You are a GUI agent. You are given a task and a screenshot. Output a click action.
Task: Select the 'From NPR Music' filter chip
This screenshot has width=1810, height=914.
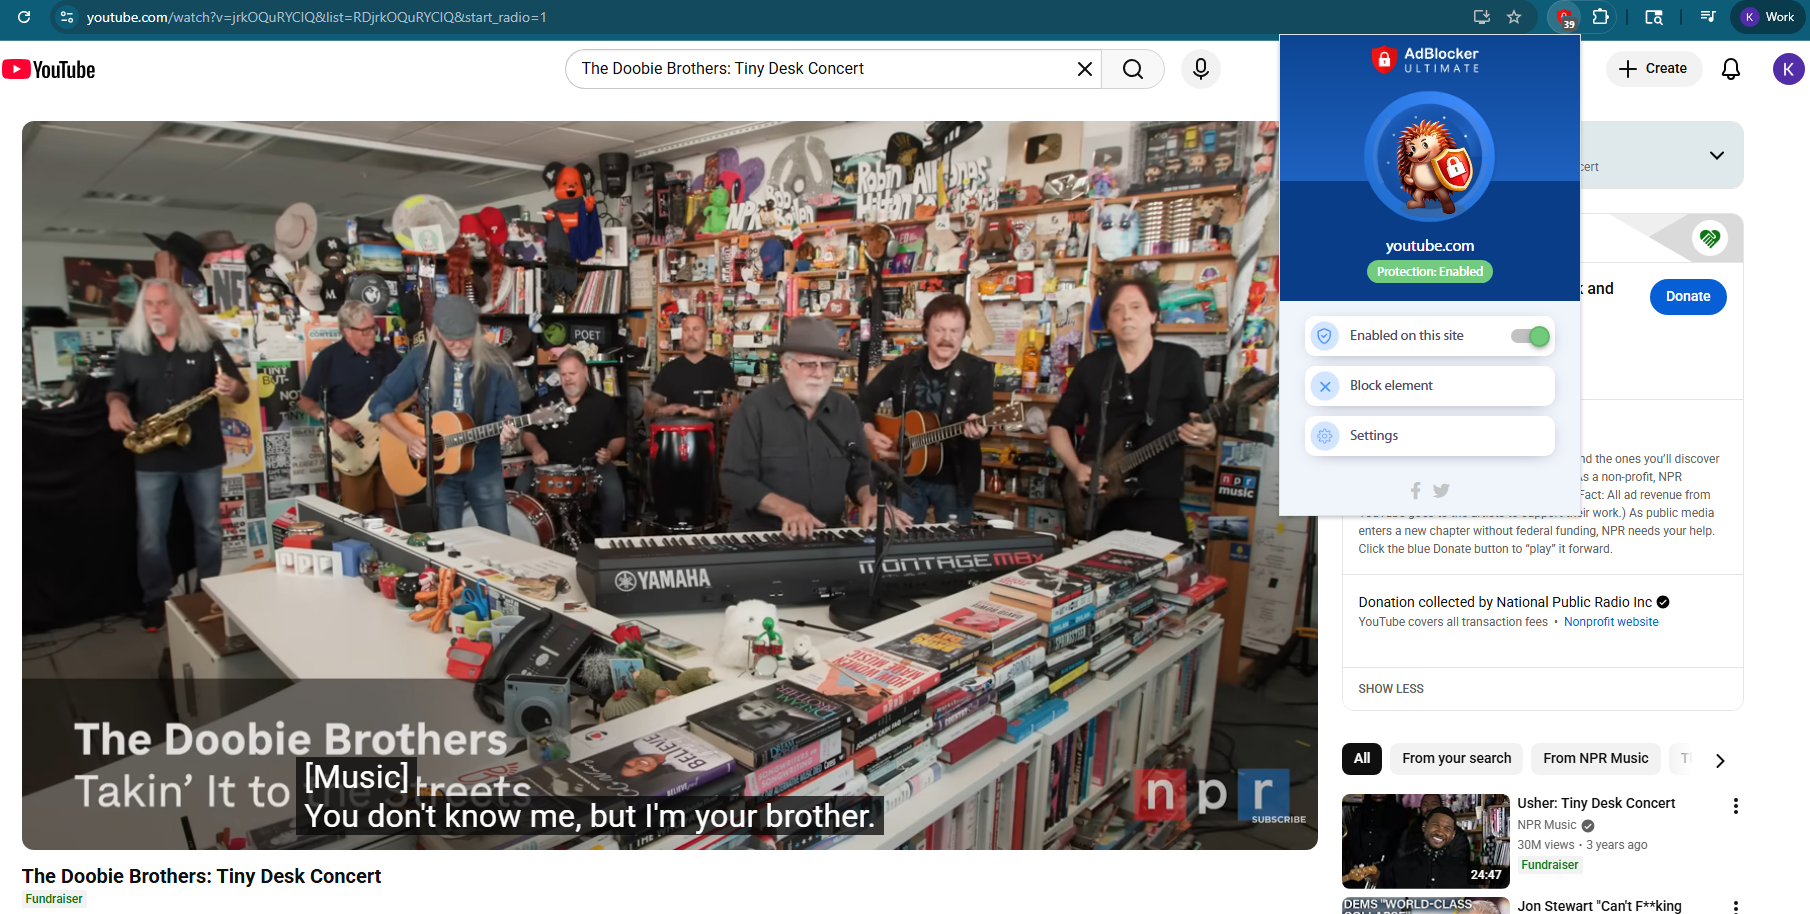tap(1595, 758)
